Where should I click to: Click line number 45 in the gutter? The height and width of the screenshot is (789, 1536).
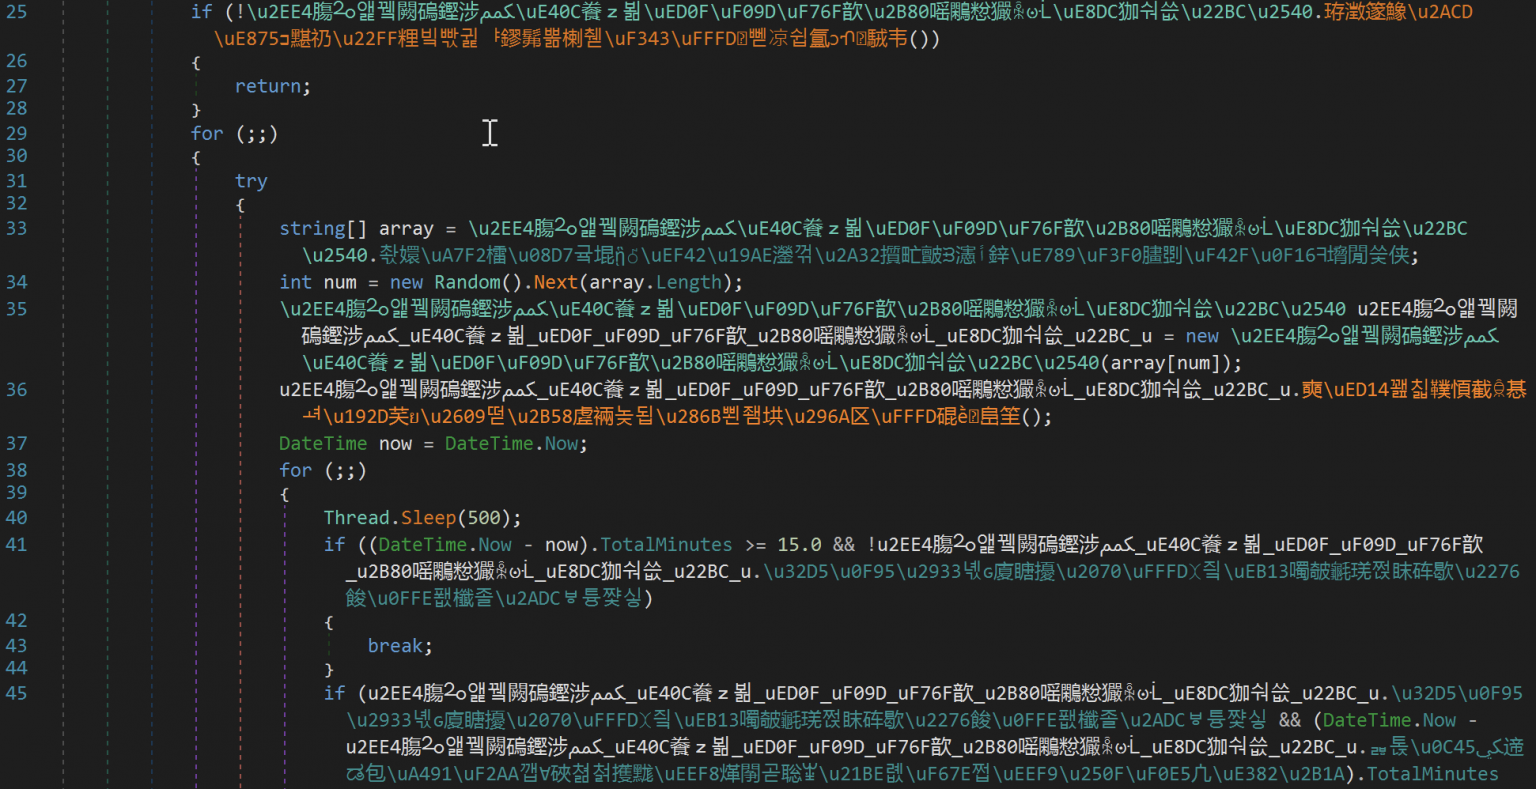pyautogui.click(x=17, y=693)
